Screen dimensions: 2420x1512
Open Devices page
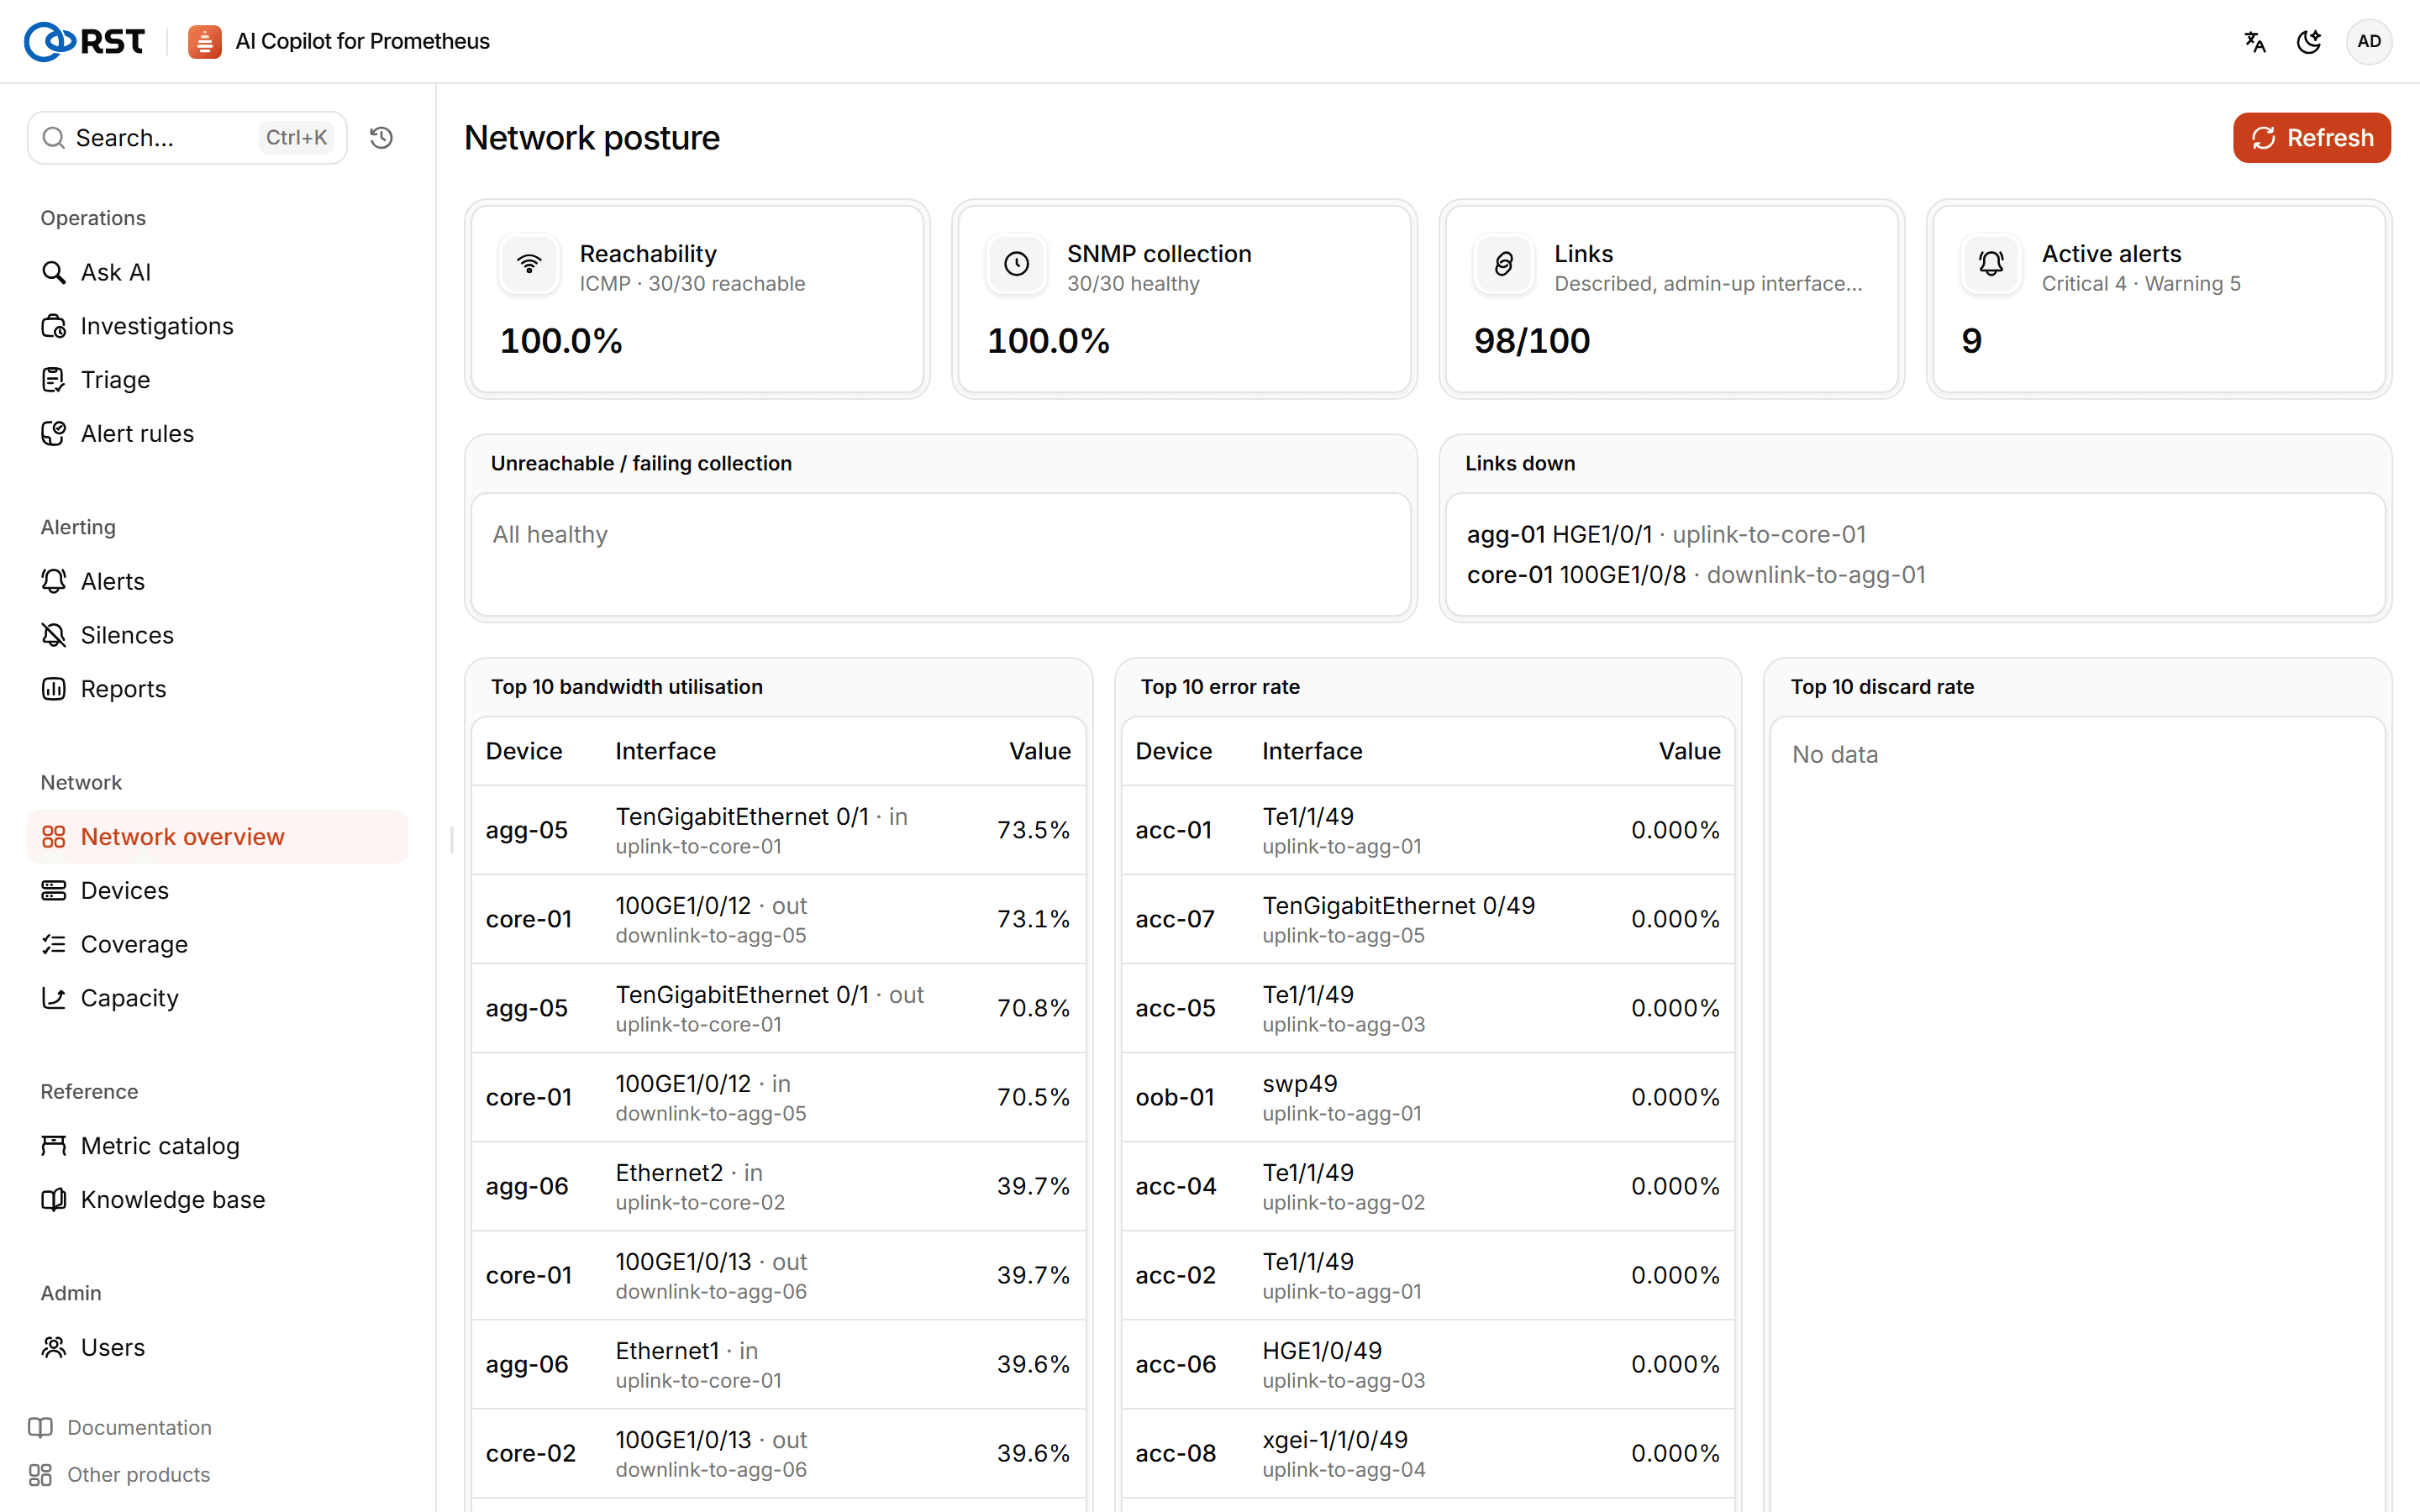tap(217, 890)
